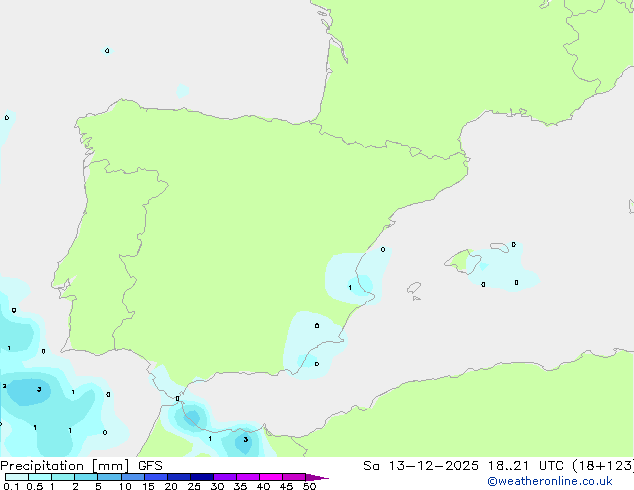Viewport: 634px width, 490px height.
Task: Click the 0.1–0.5 mm legend color swatch
Action: pyautogui.click(x=17, y=477)
